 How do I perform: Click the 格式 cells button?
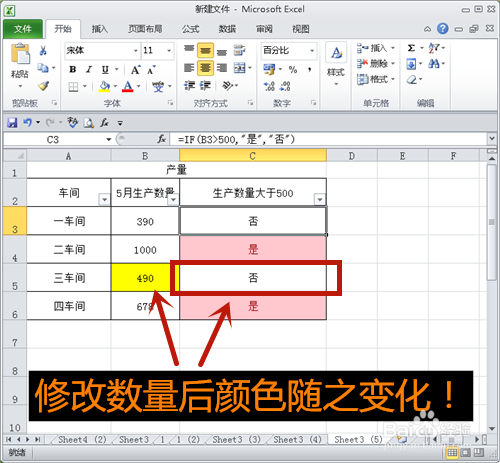376,79
